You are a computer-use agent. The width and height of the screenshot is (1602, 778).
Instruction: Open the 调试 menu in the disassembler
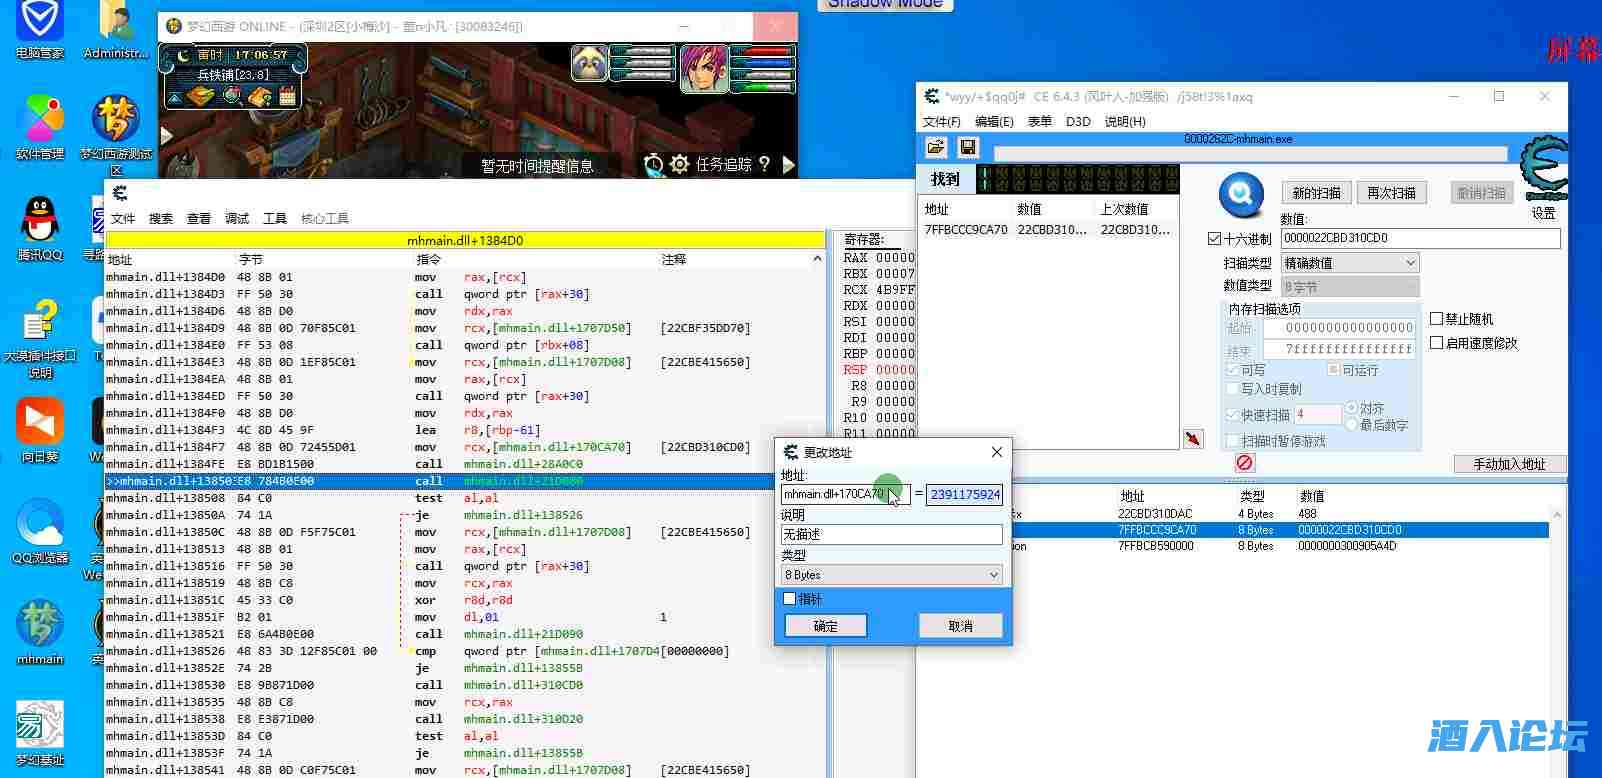point(237,219)
